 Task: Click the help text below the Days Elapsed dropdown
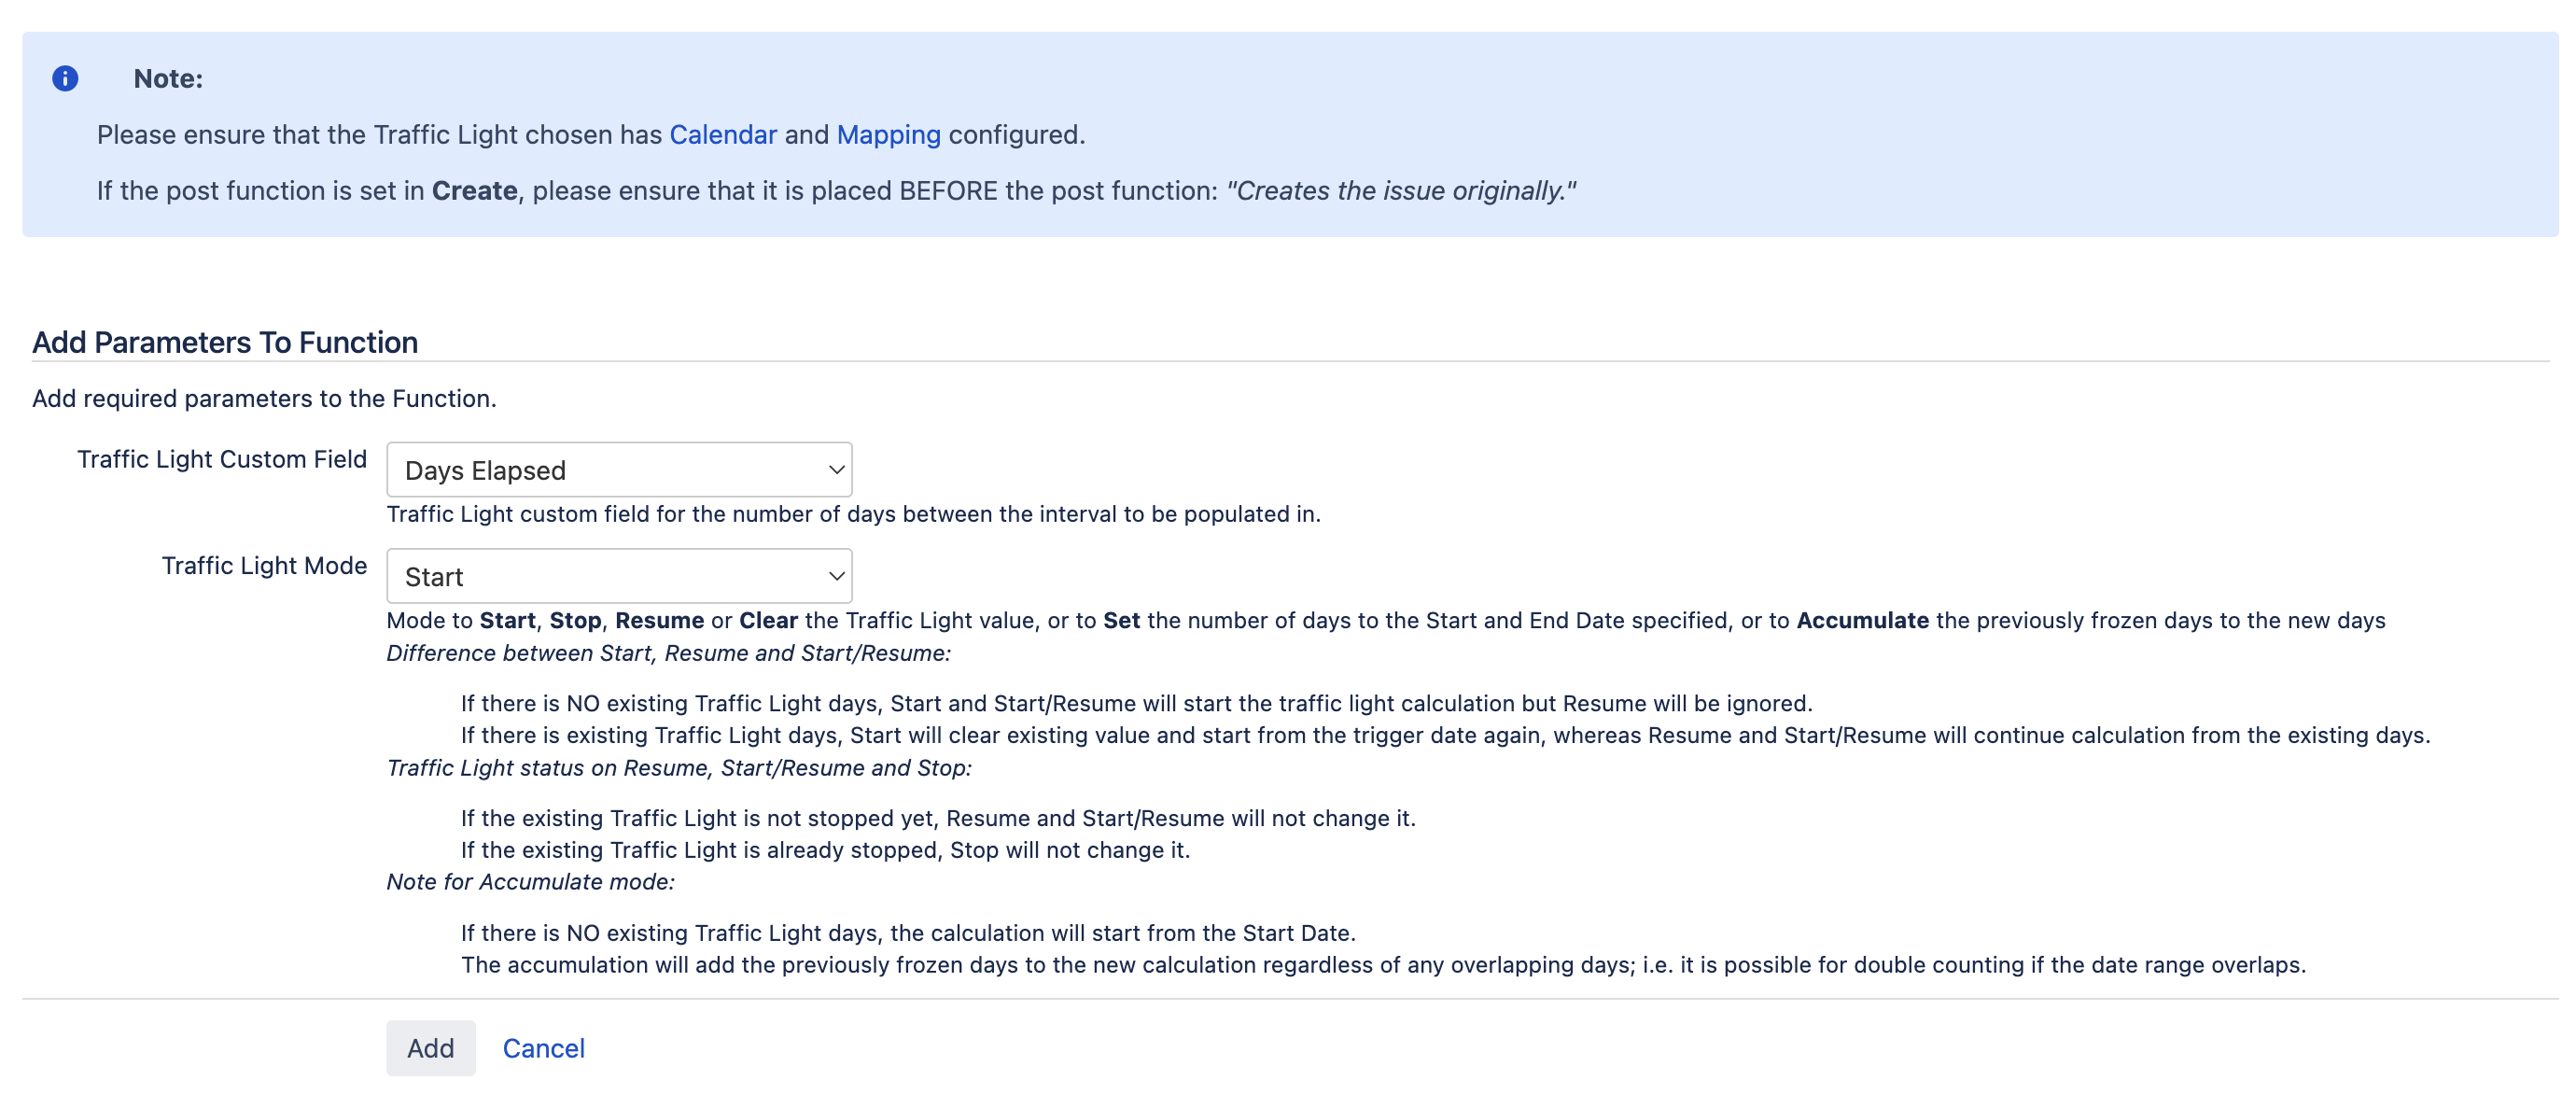[x=853, y=514]
